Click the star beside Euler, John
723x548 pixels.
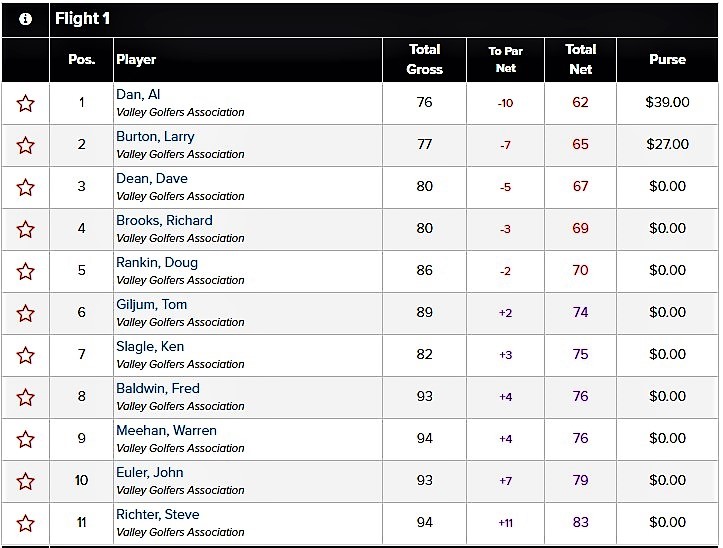pyautogui.click(x=25, y=481)
